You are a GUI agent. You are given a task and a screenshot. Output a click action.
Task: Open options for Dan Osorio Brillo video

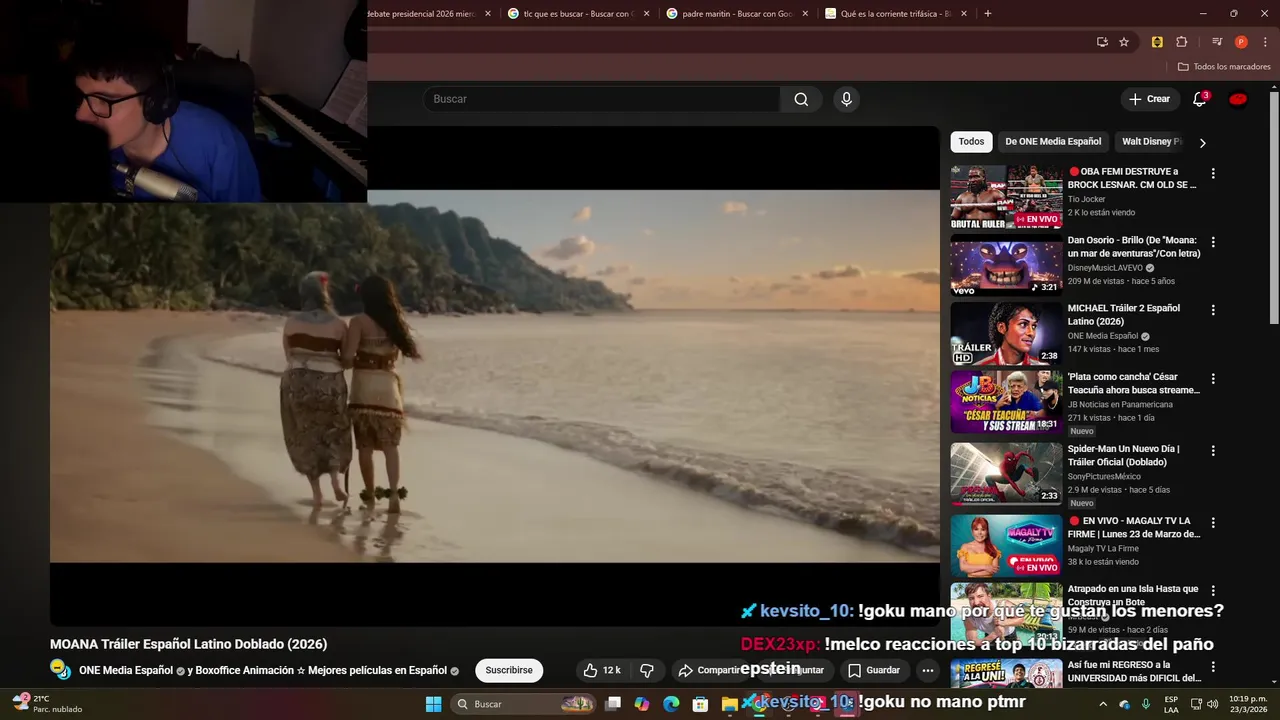click(1213, 242)
